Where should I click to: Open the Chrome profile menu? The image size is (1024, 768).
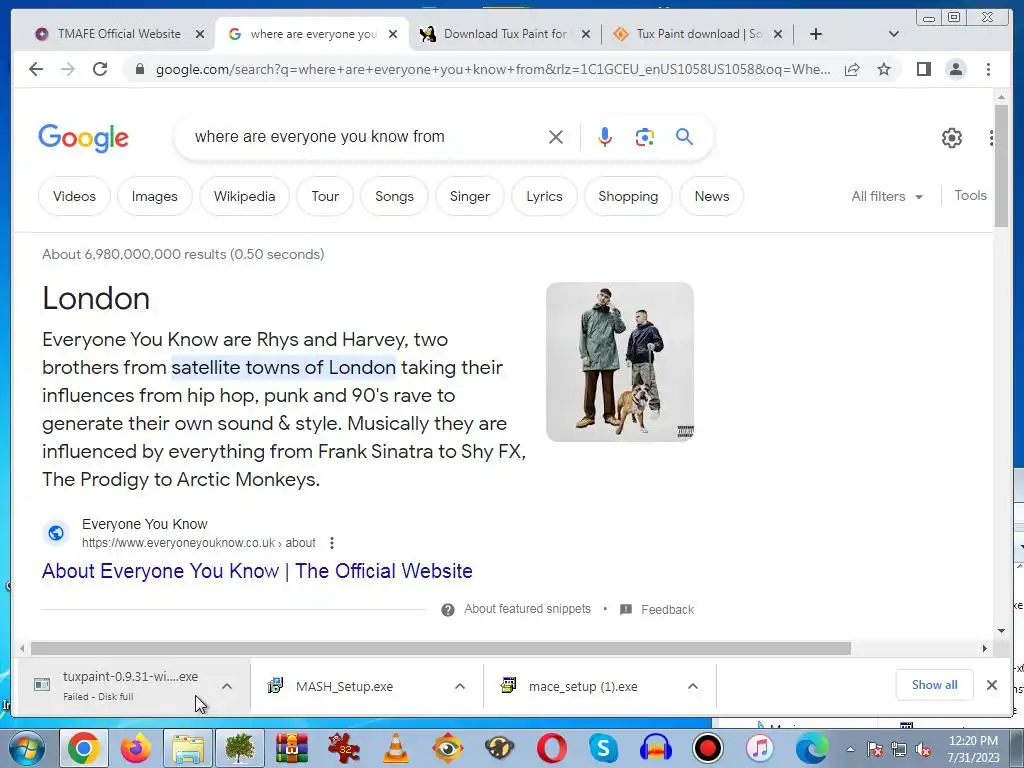pos(956,69)
